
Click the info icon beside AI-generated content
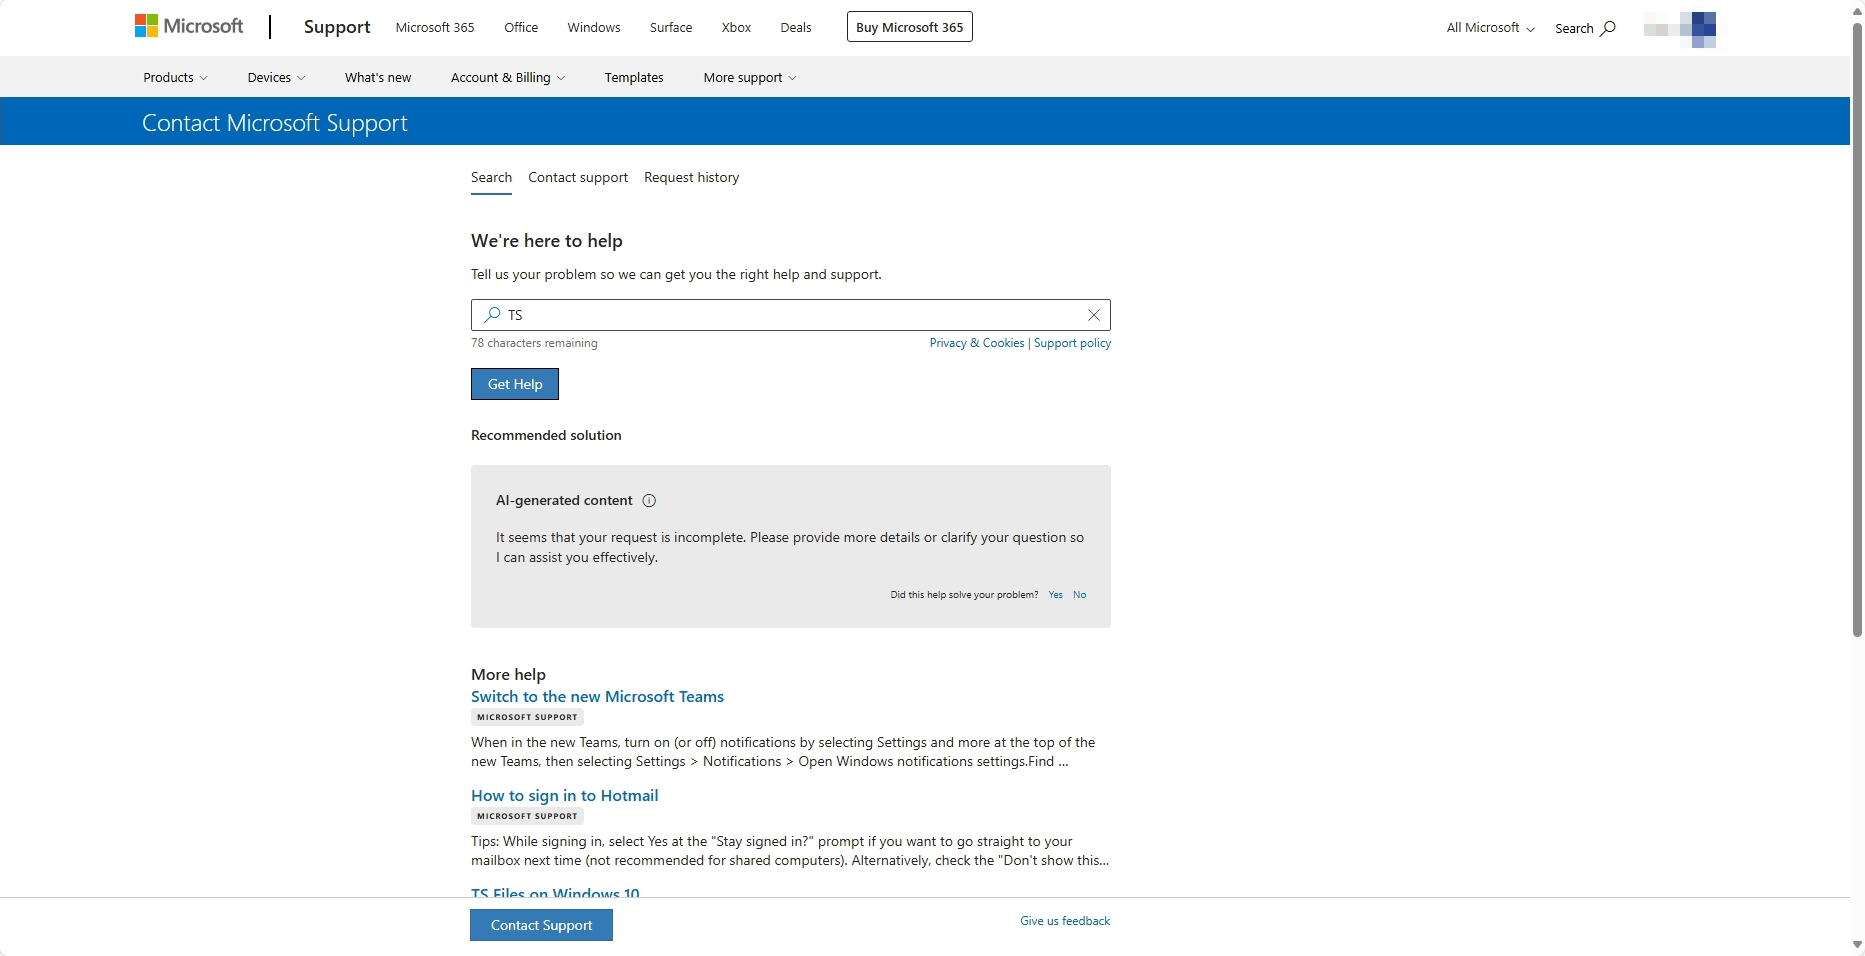[x=649, y=501]
